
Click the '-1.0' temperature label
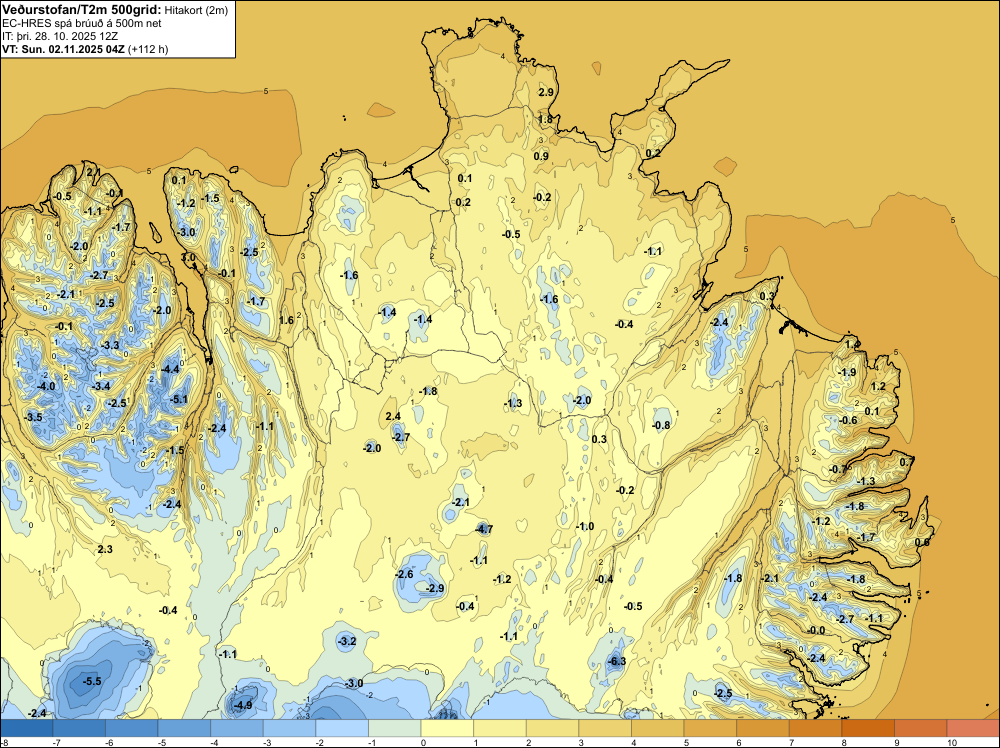(x=585, y=526)
